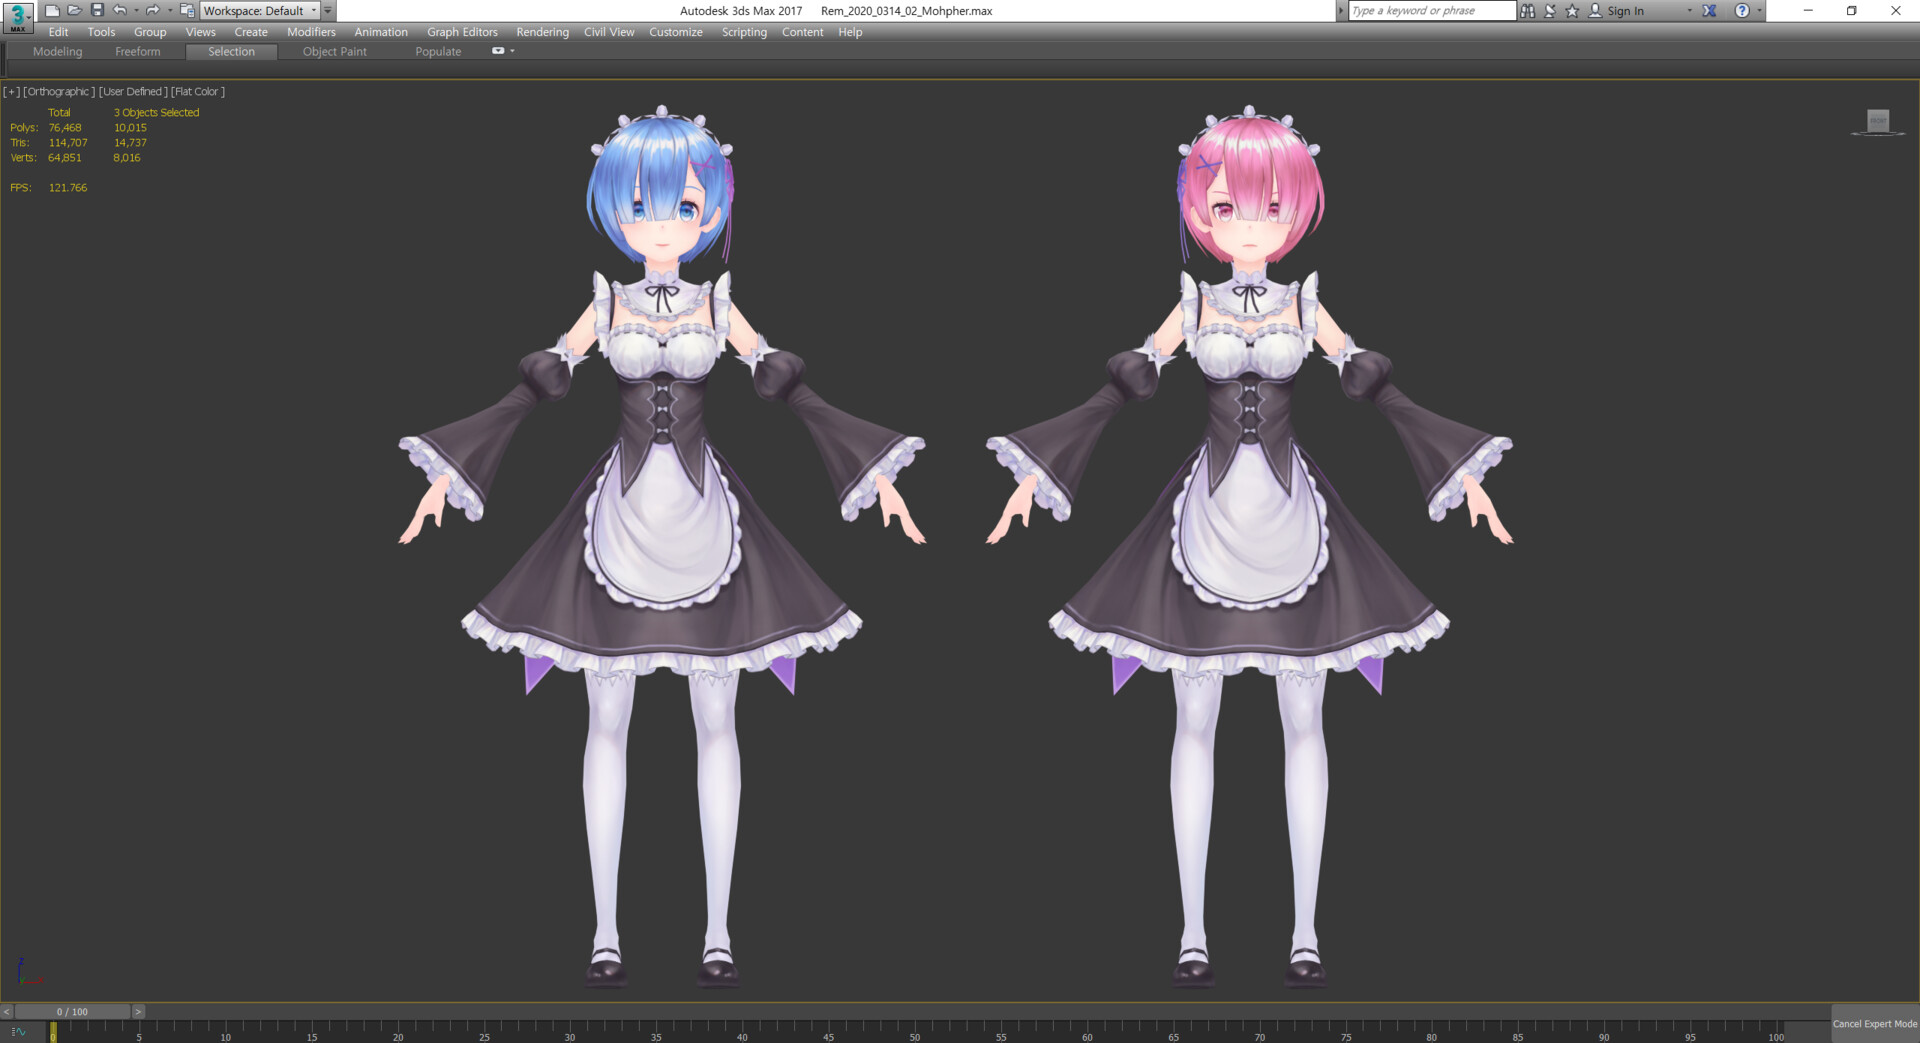Open the Edit menu
This screenshot has width=1920, height=1043.
coord(58,32)
